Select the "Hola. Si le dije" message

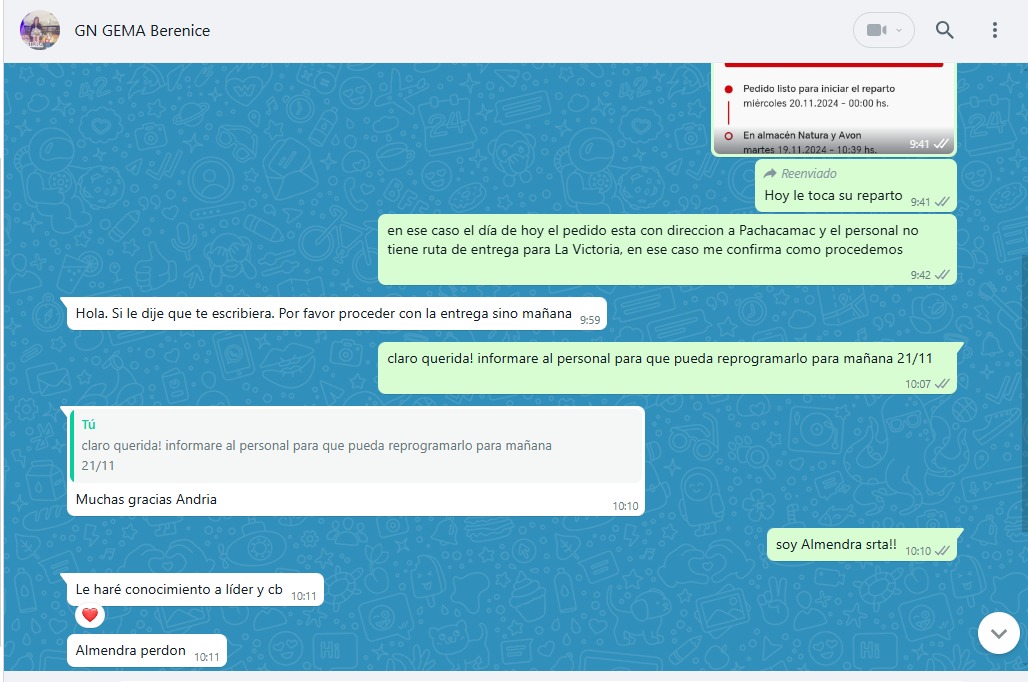[323, 314]
